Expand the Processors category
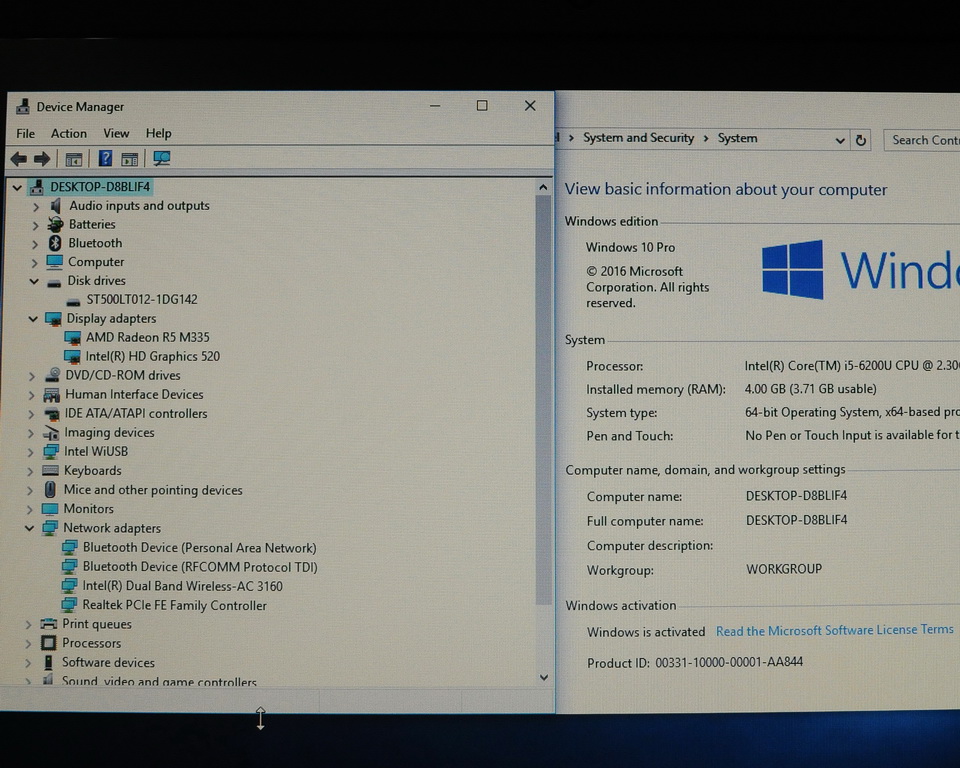Viewport: 960px width, 768px height. pyautogui.click(x=28, y=644)
